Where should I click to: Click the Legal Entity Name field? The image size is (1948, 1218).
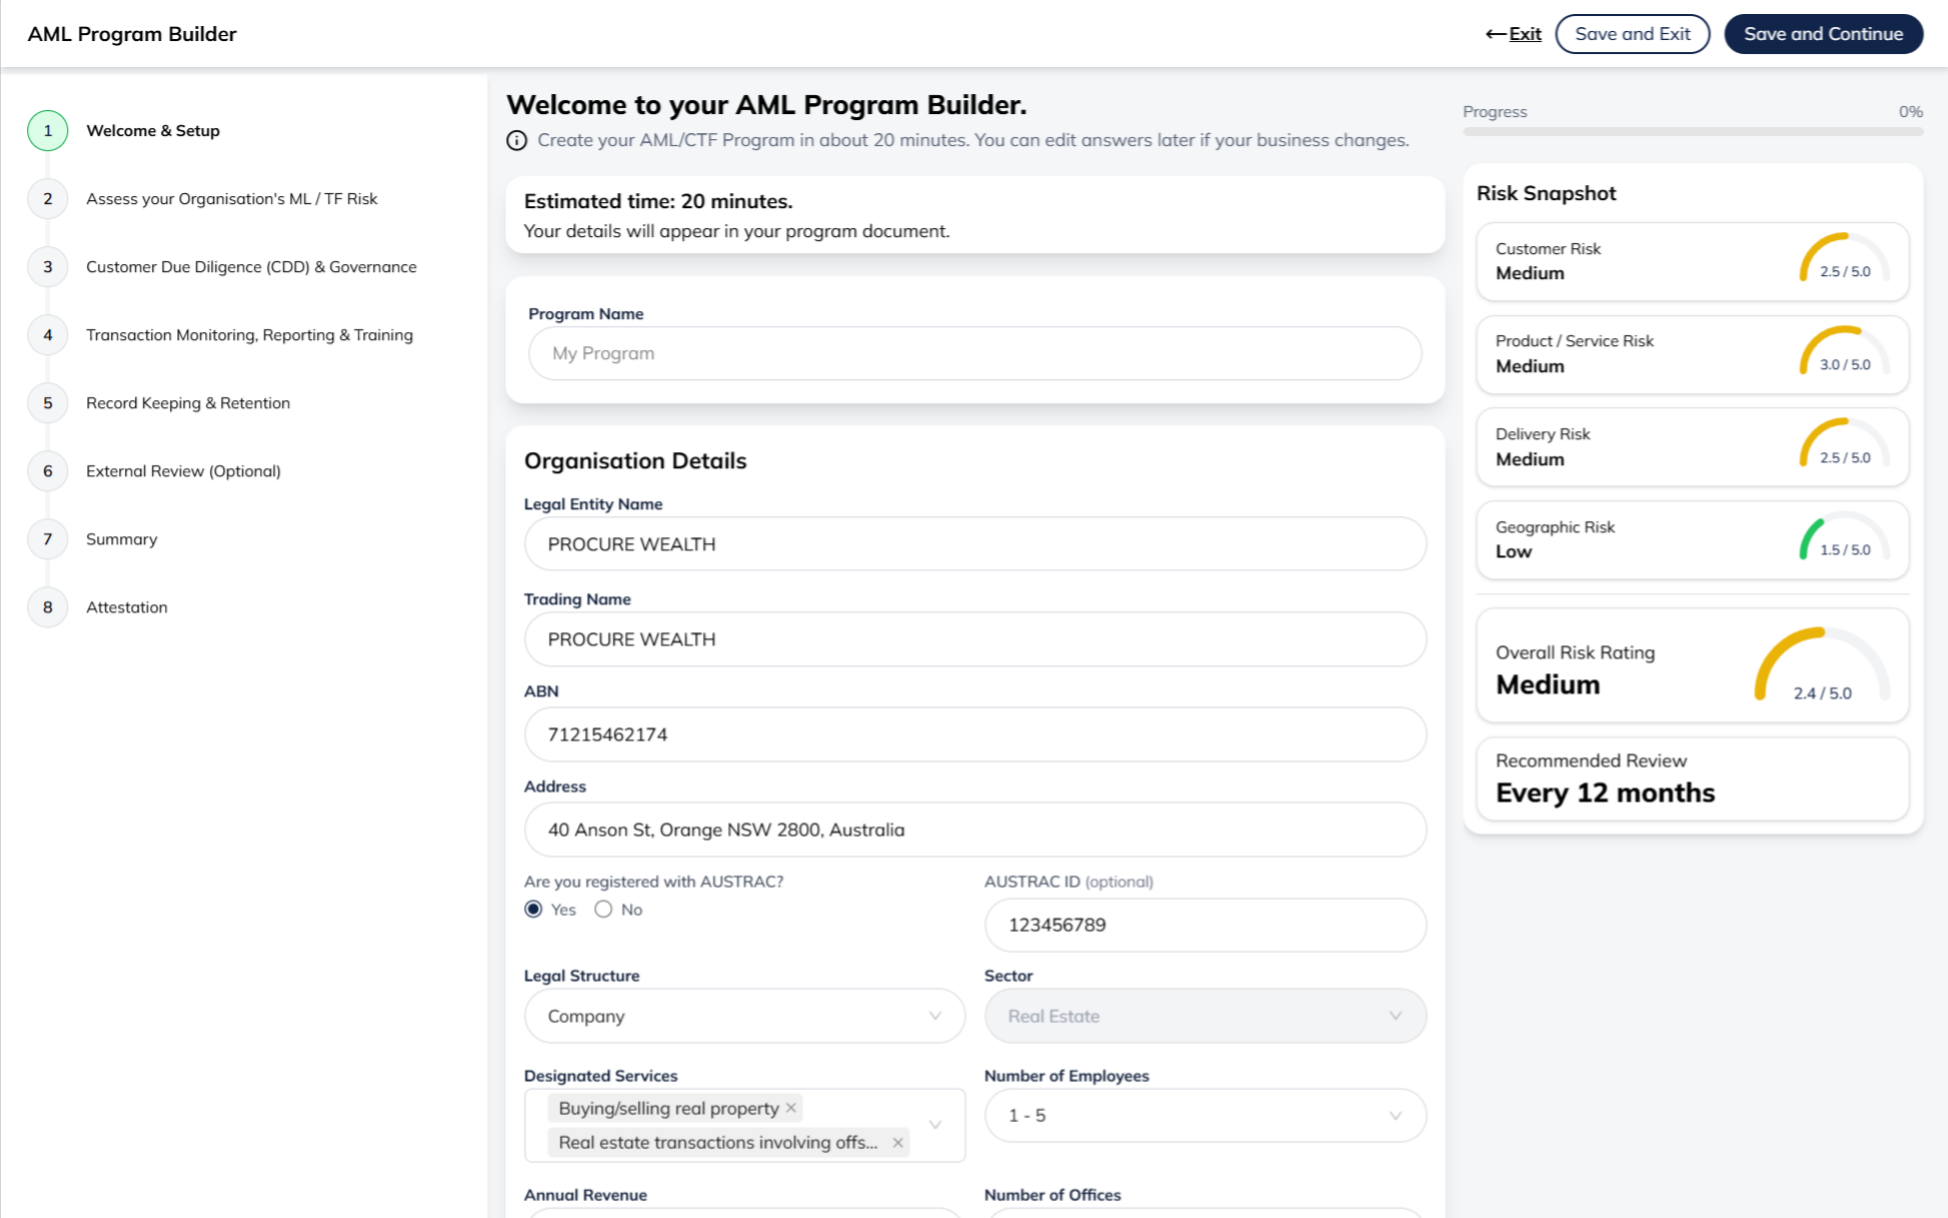point(975,544)
